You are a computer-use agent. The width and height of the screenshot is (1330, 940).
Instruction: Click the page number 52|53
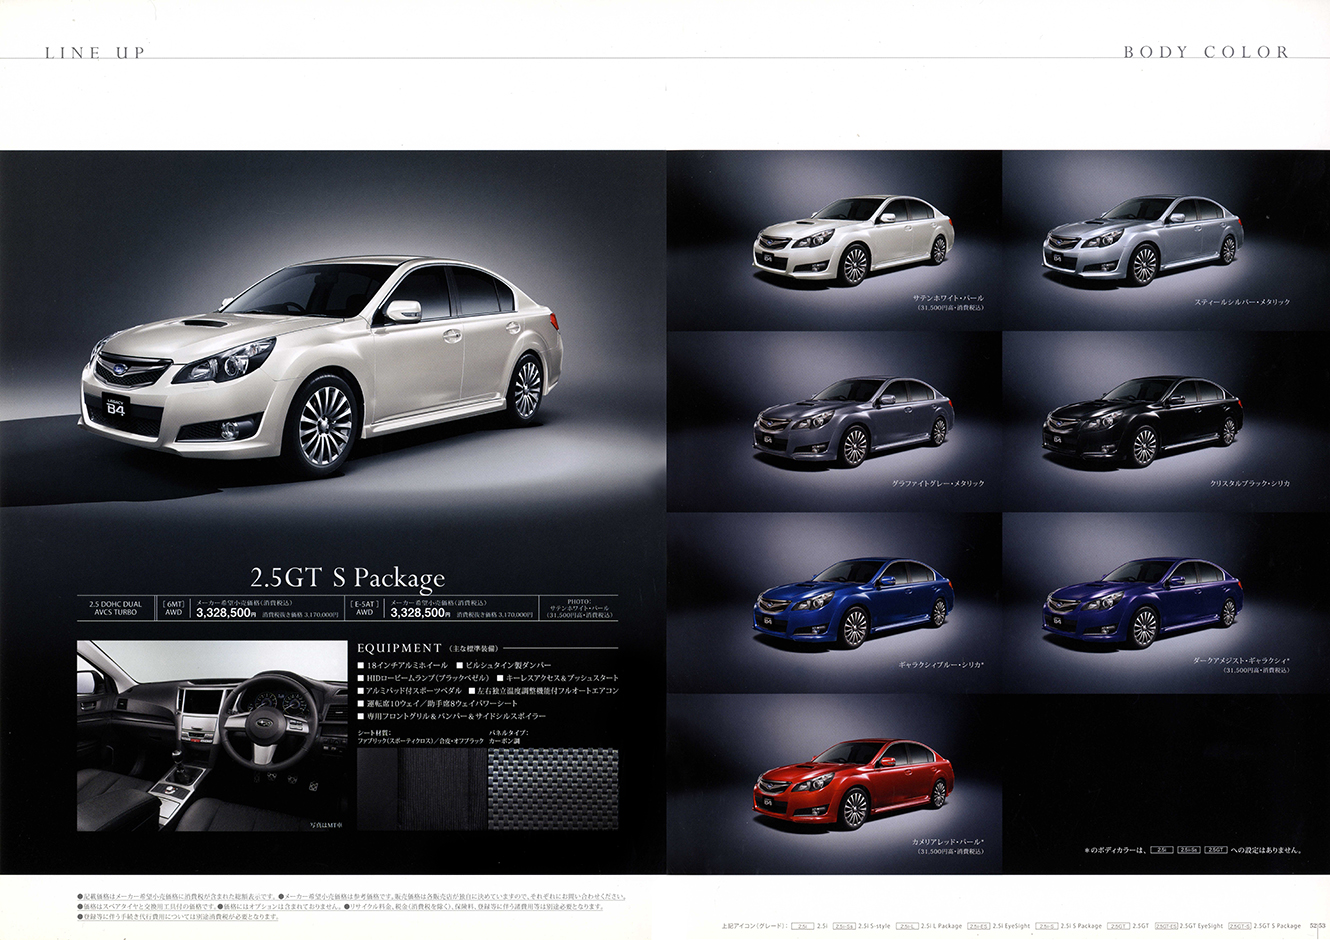(x=1317, y=926)
